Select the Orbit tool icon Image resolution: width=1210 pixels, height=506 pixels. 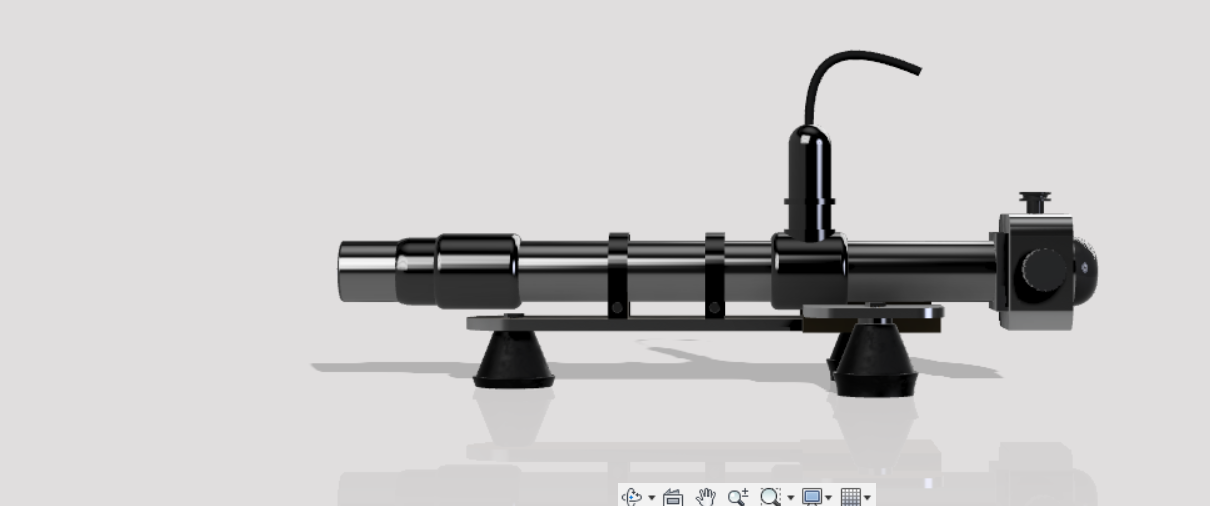tap(631, 497)
